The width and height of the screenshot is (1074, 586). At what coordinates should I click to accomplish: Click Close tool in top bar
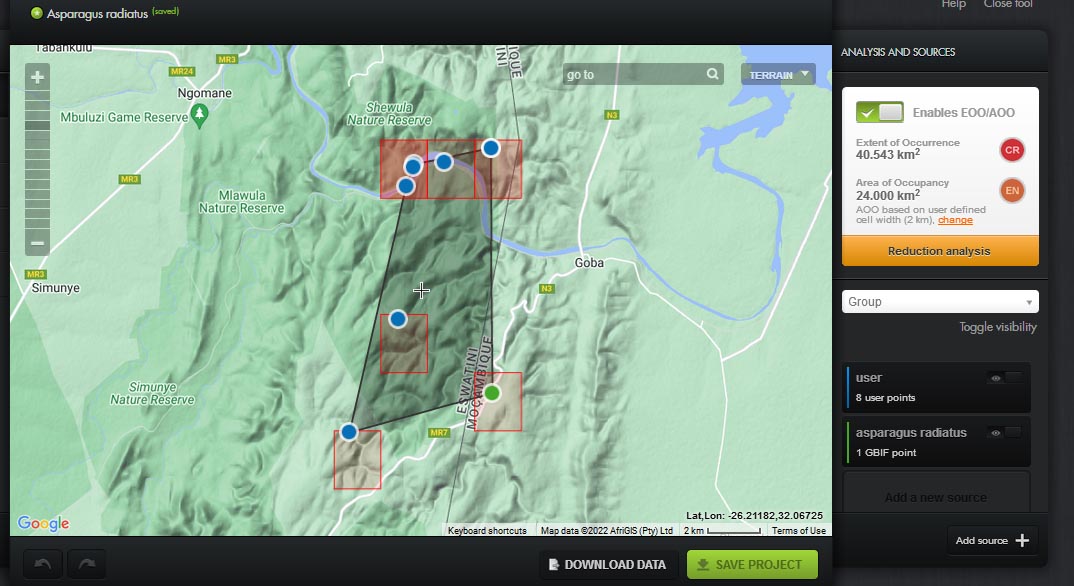click(x=1008, y=5)
